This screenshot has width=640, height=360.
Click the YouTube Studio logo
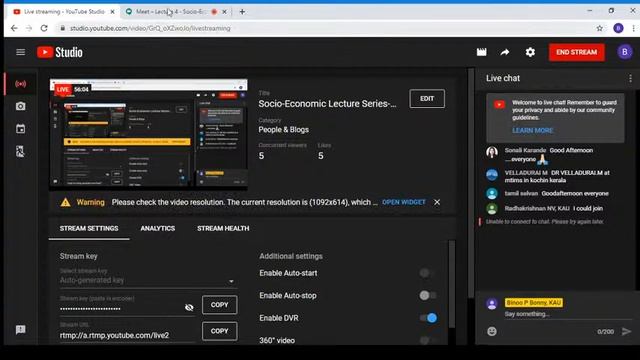(x=60, y=52)
